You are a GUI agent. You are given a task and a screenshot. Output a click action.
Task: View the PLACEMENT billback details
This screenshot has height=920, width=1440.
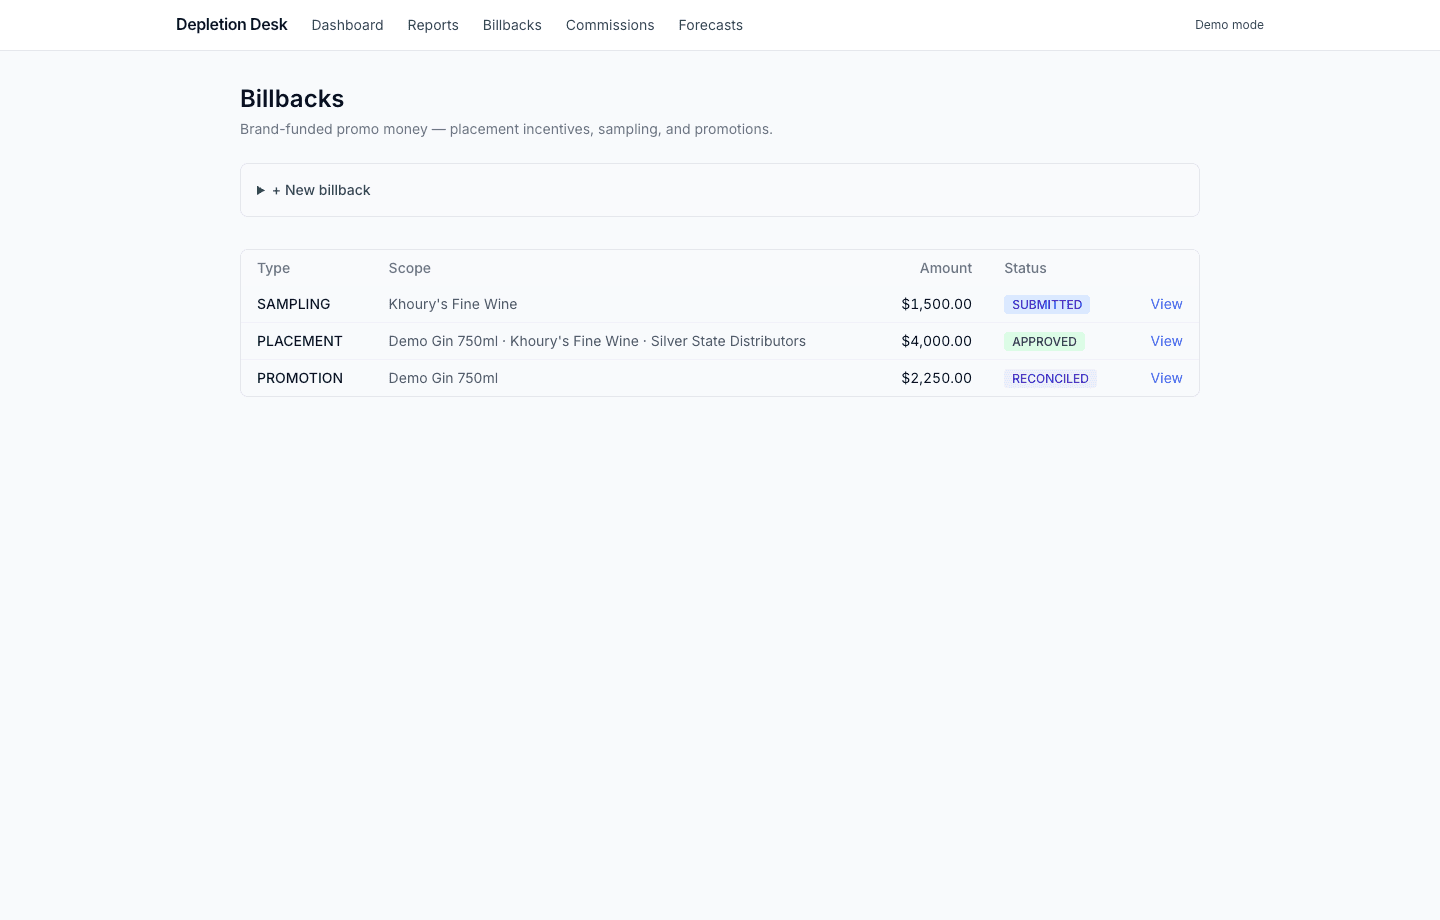coord(1166,341)
